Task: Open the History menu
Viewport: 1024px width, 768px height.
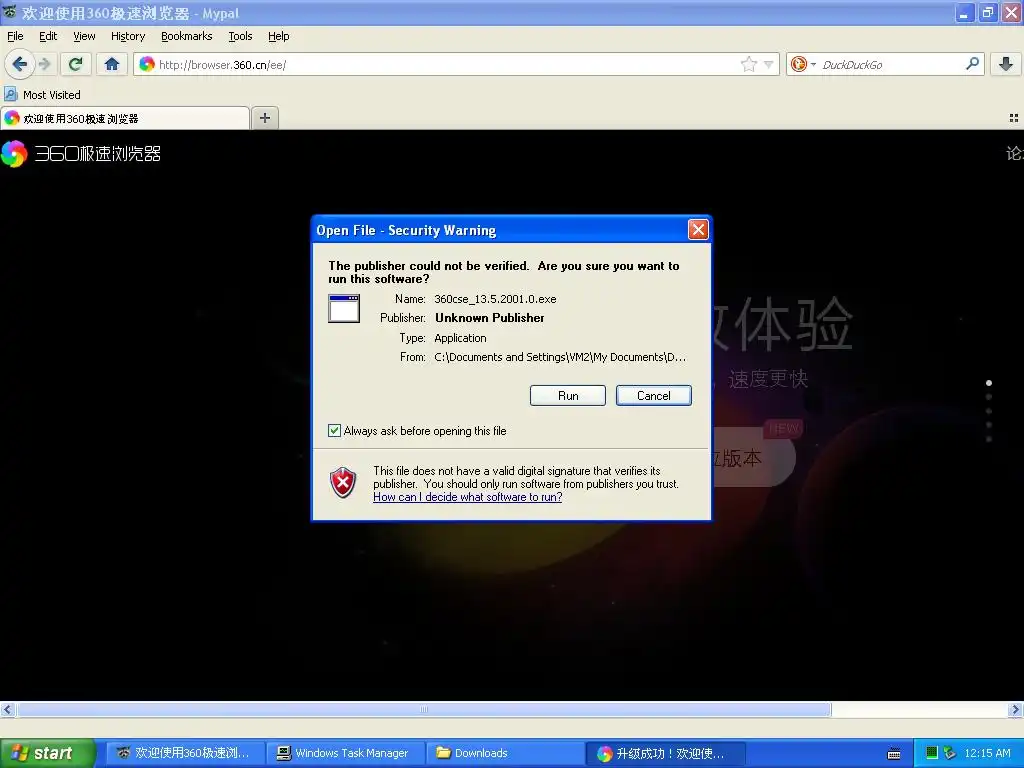Action: coord(128,36)
